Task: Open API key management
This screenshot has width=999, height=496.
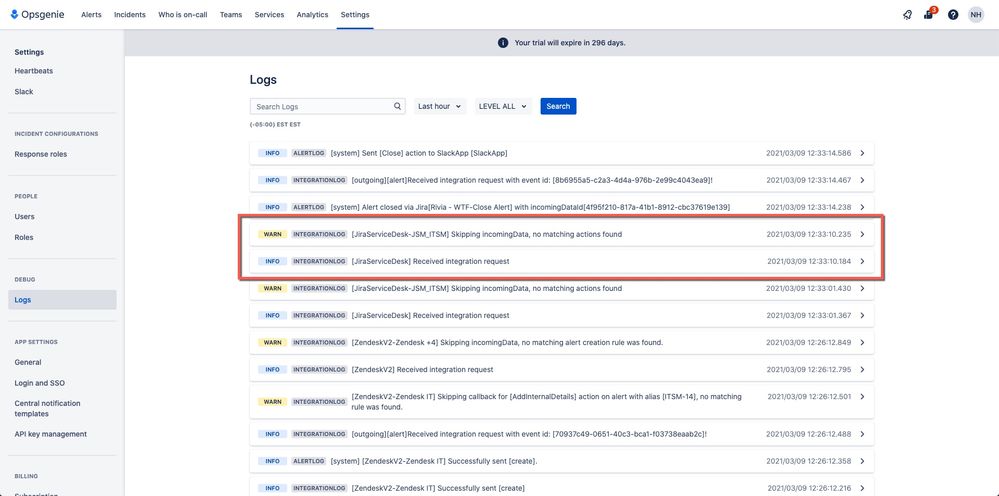Action: pos(50,434)
